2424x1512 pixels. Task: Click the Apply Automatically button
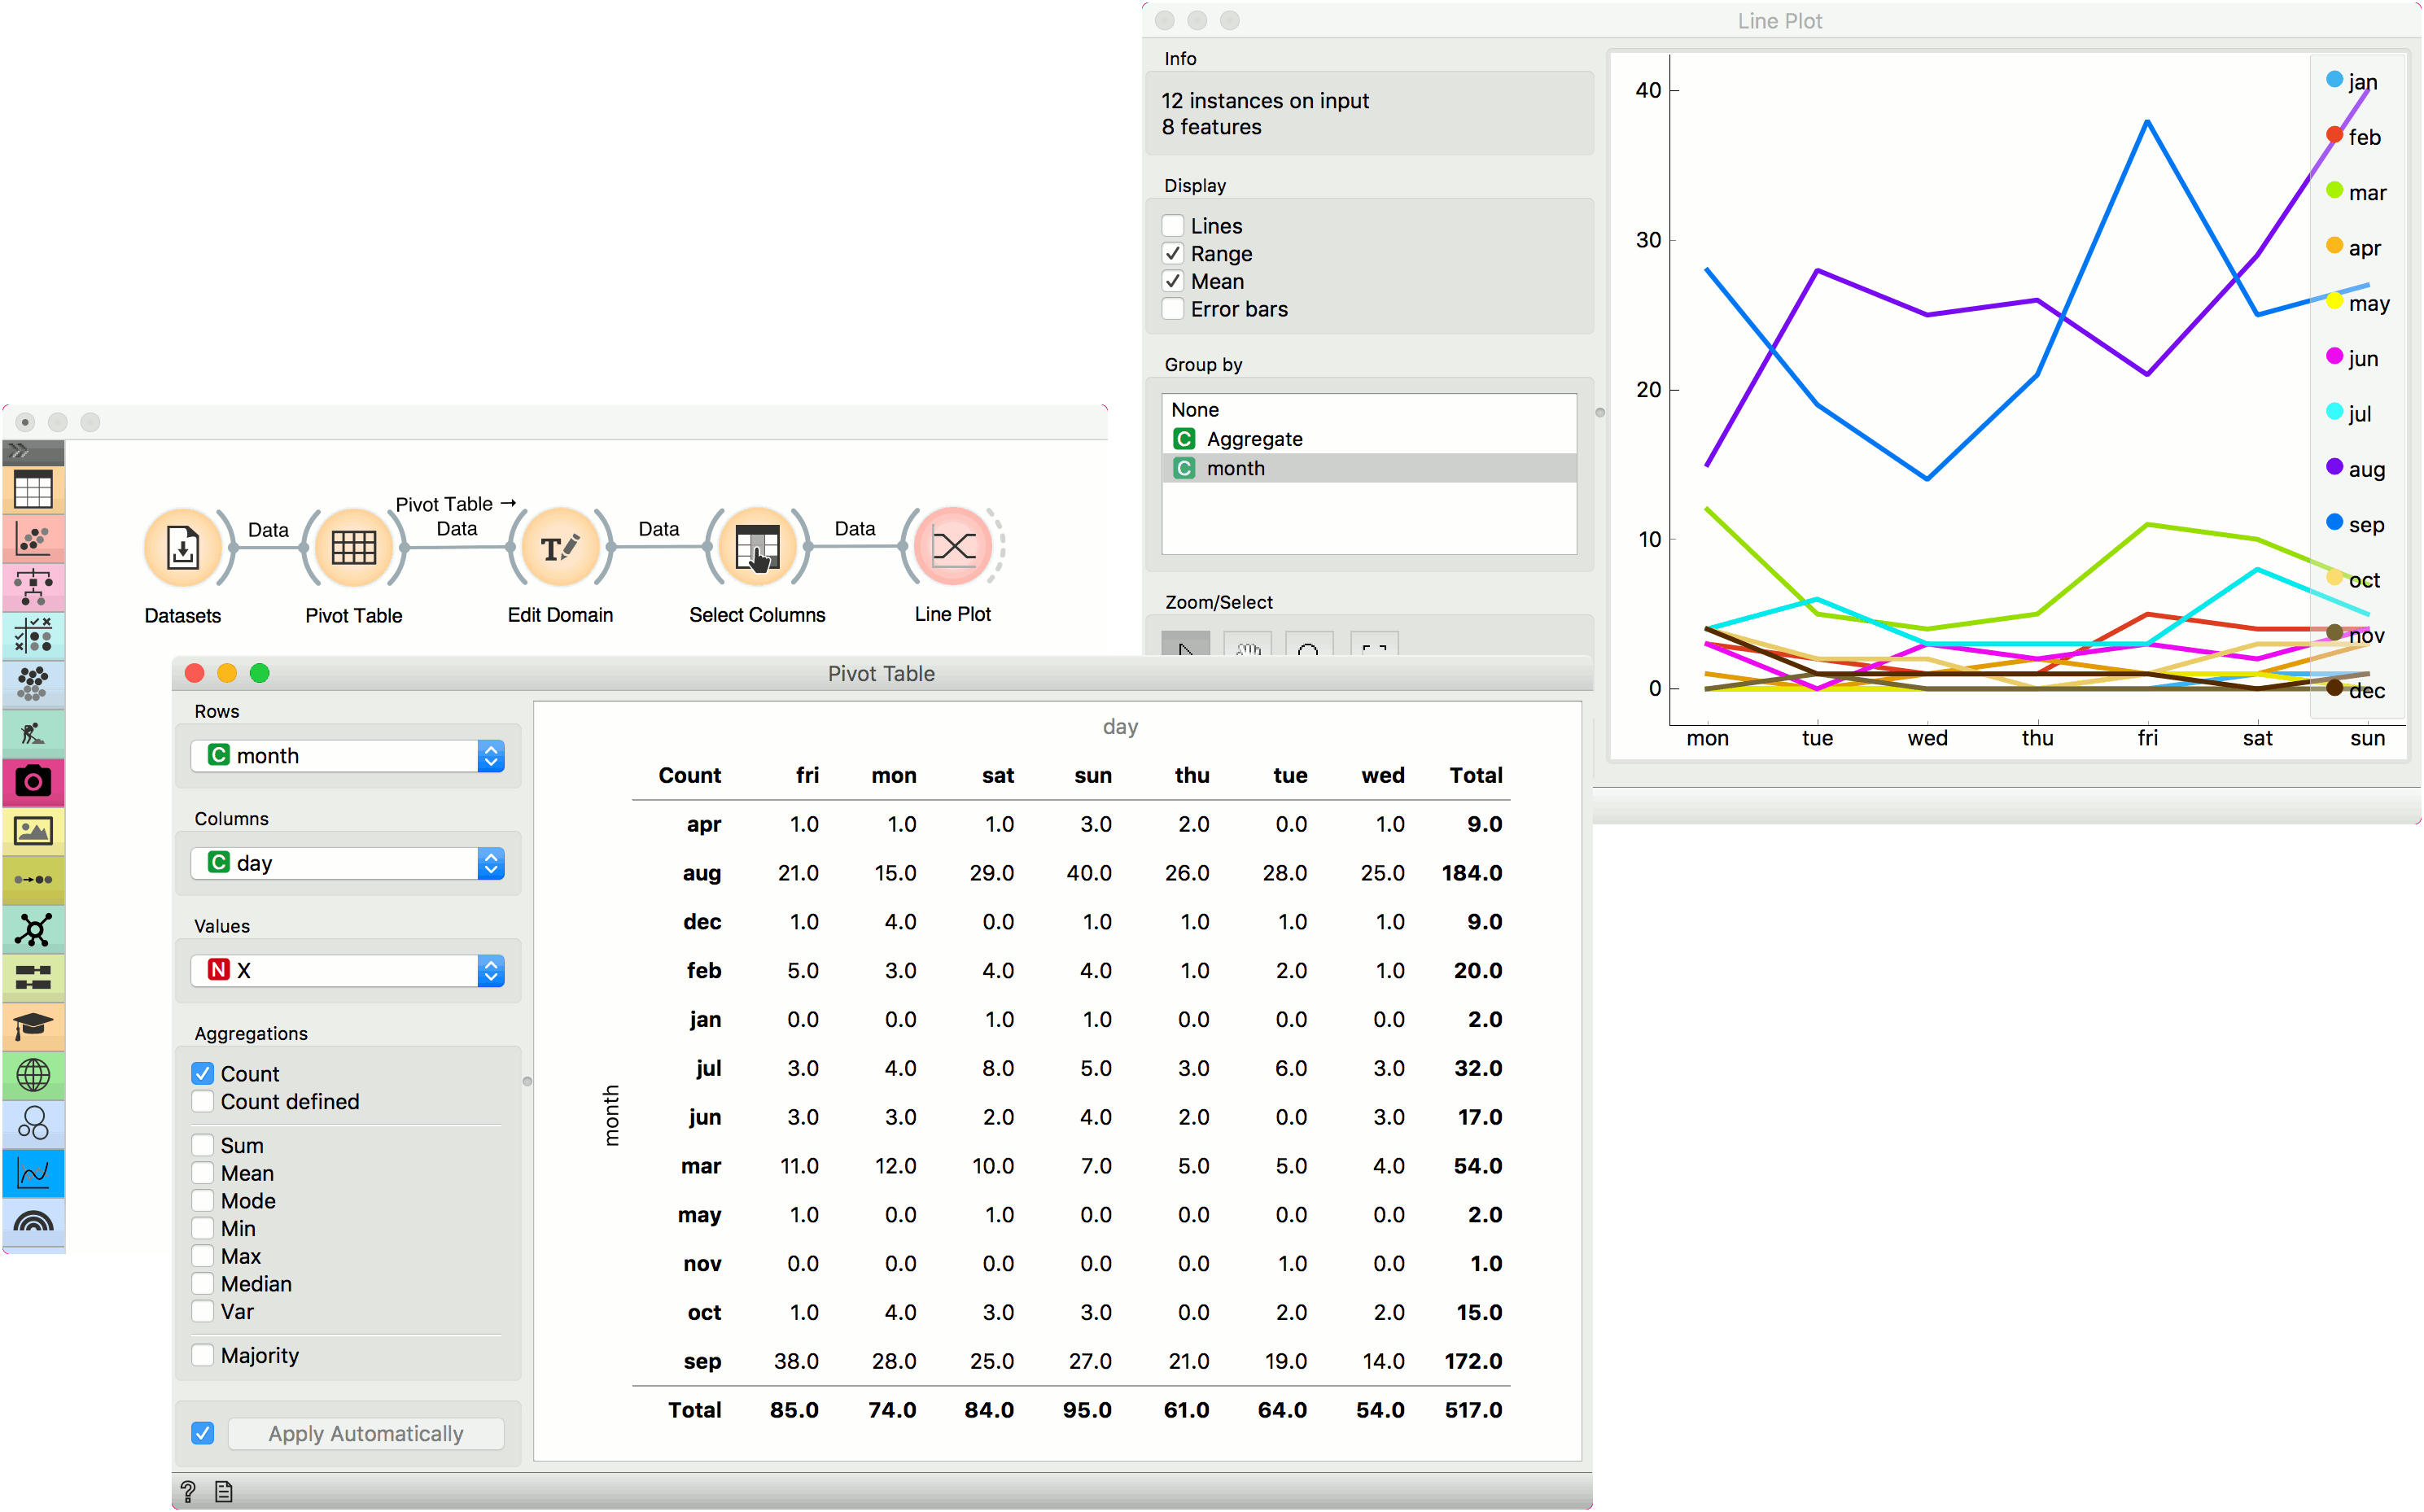tap(366, 1433)
